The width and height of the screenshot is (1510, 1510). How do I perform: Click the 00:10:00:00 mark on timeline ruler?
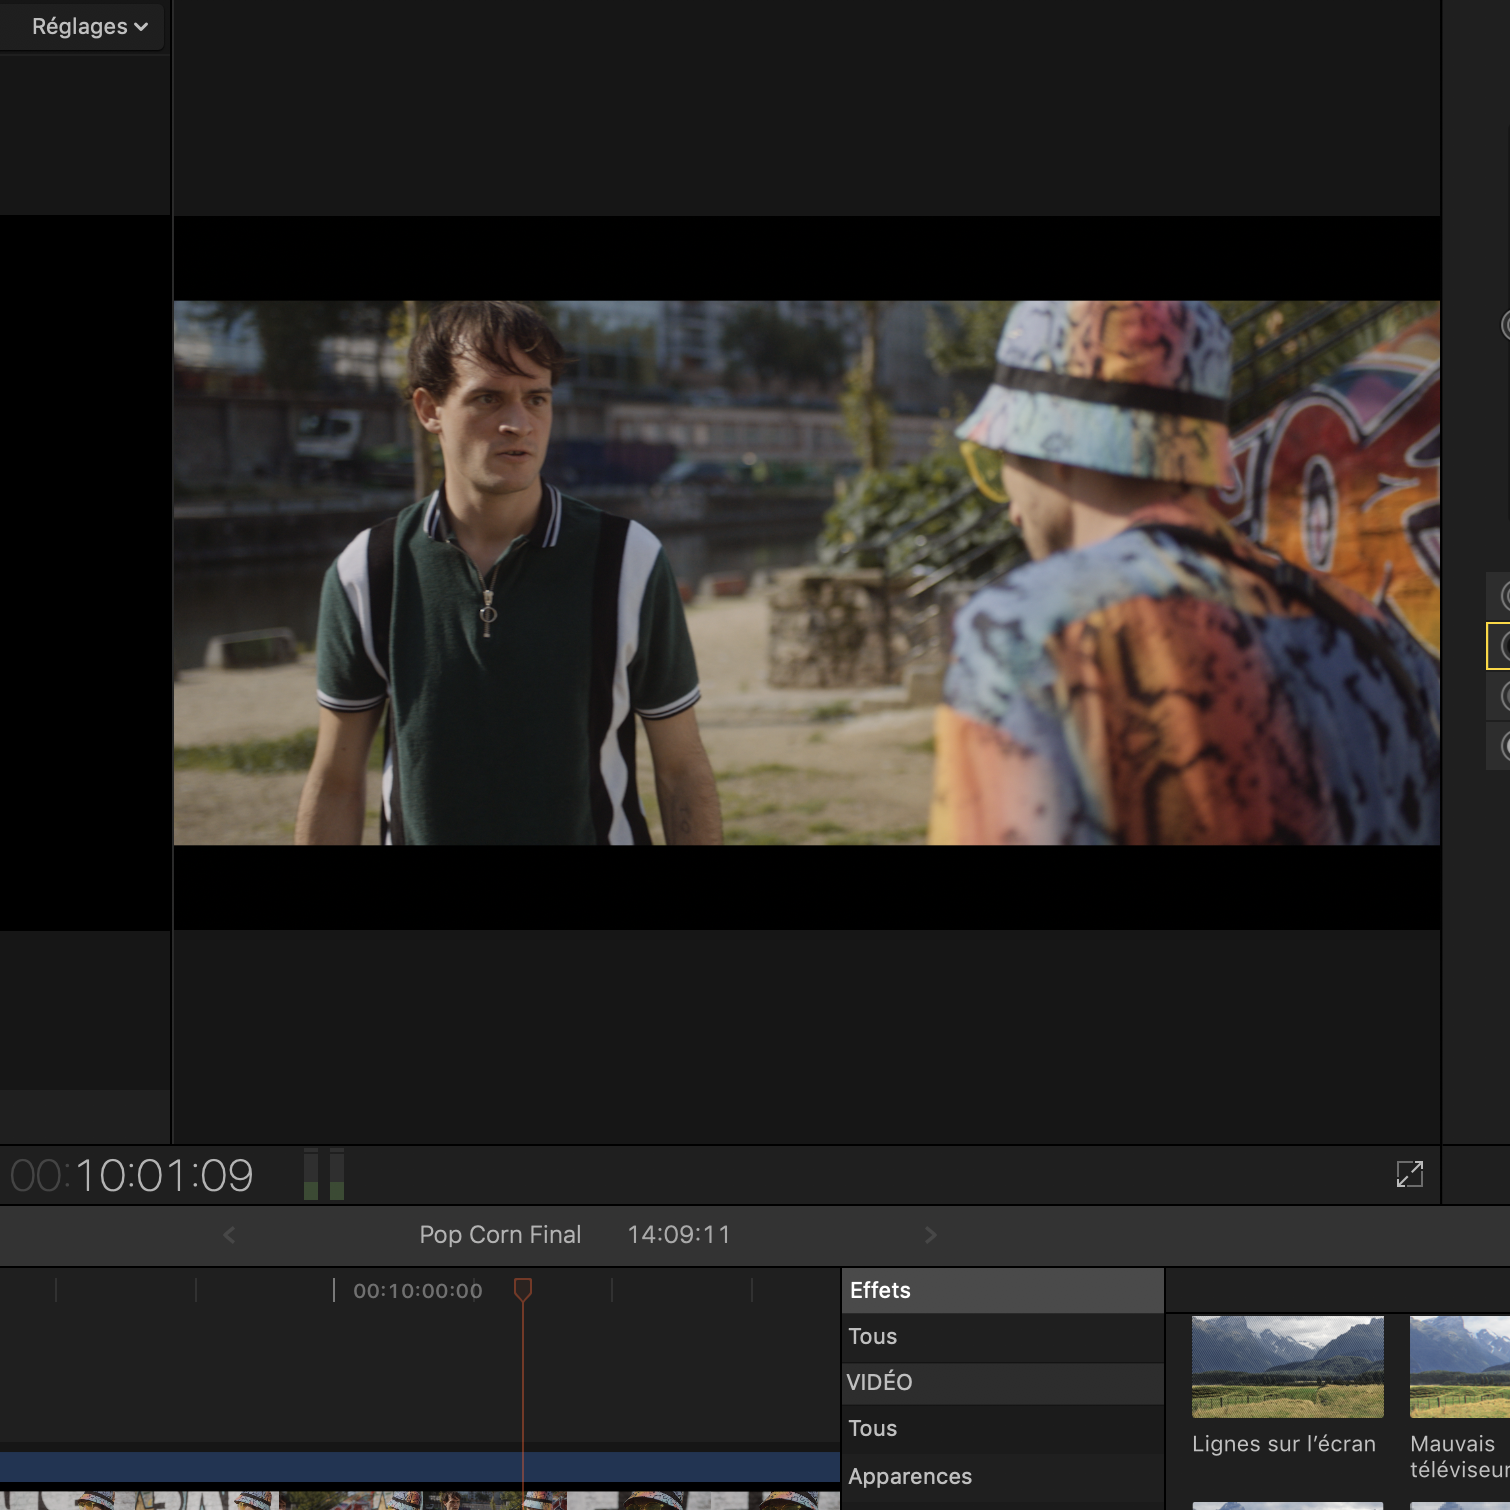(x=417, y=1291)
